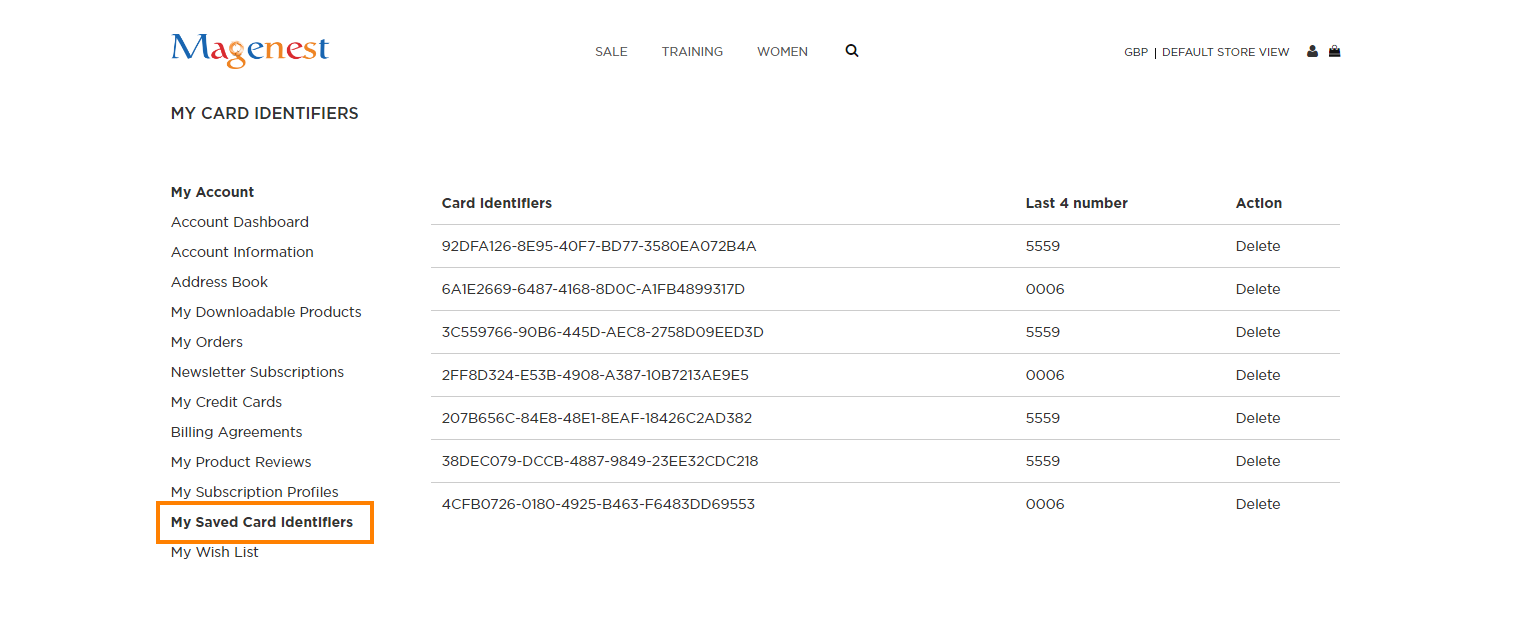
Task: Open the Address Book page
Action: (x=219, y=281)
